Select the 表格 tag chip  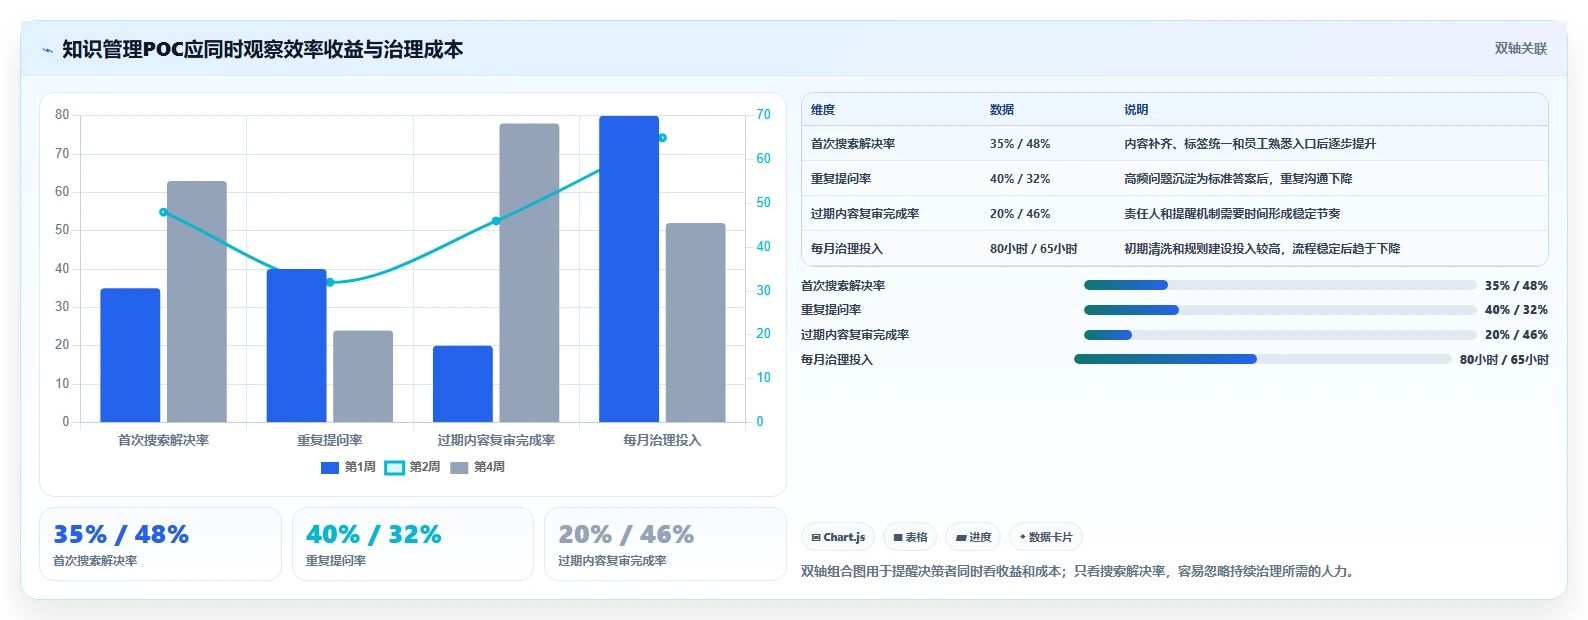click(x=910, y=537)
